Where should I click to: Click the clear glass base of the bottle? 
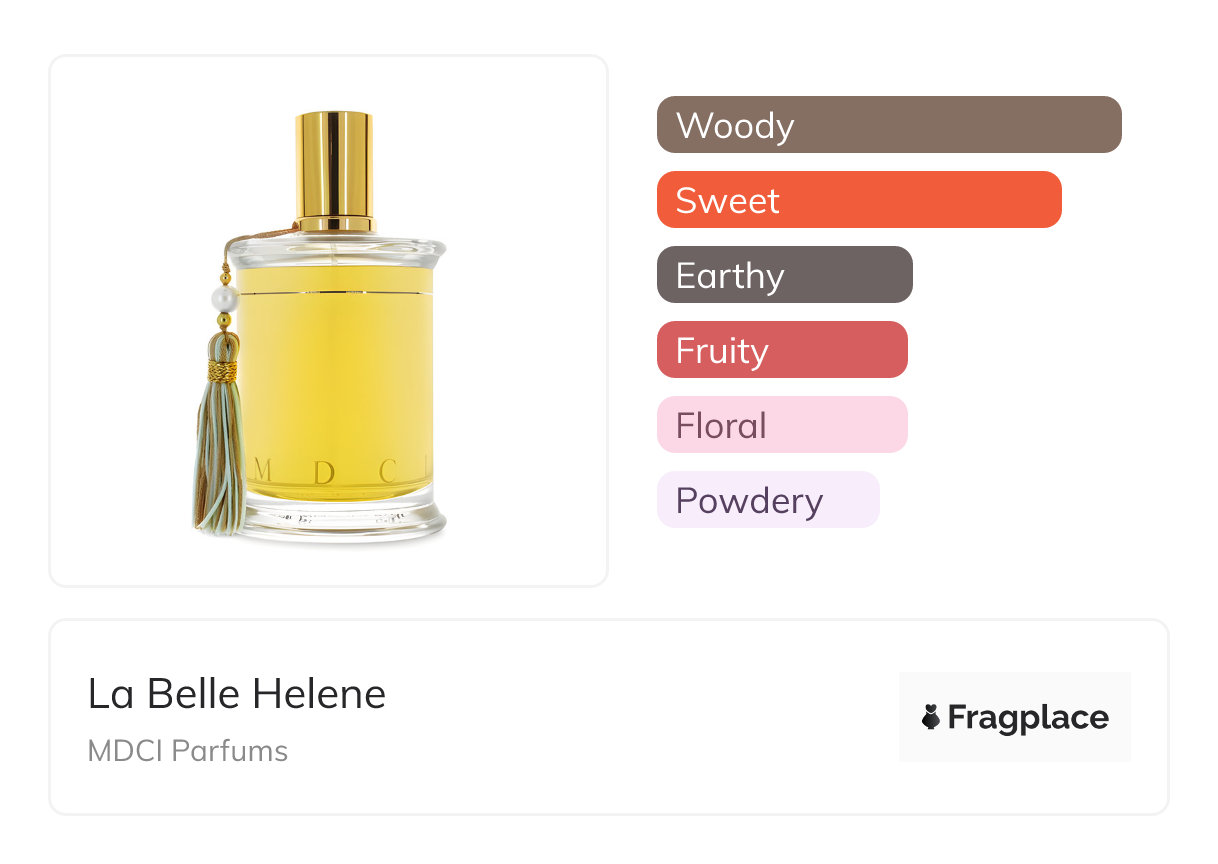coord(340,518)
